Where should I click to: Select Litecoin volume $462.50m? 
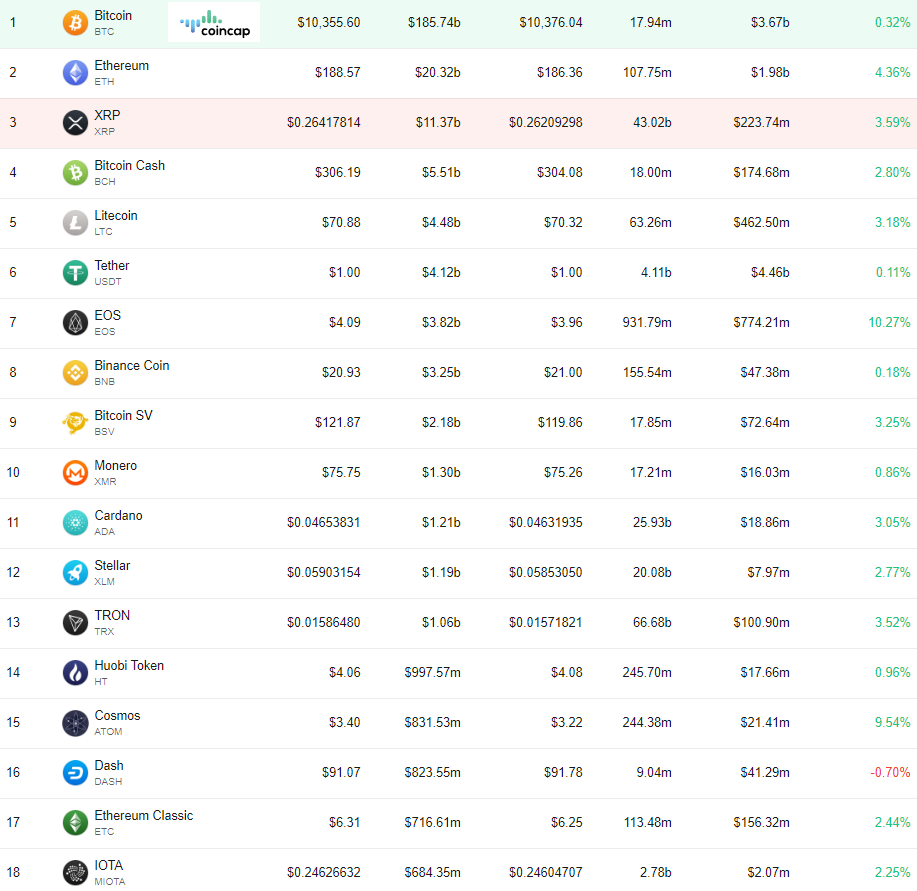pos(761,223)
